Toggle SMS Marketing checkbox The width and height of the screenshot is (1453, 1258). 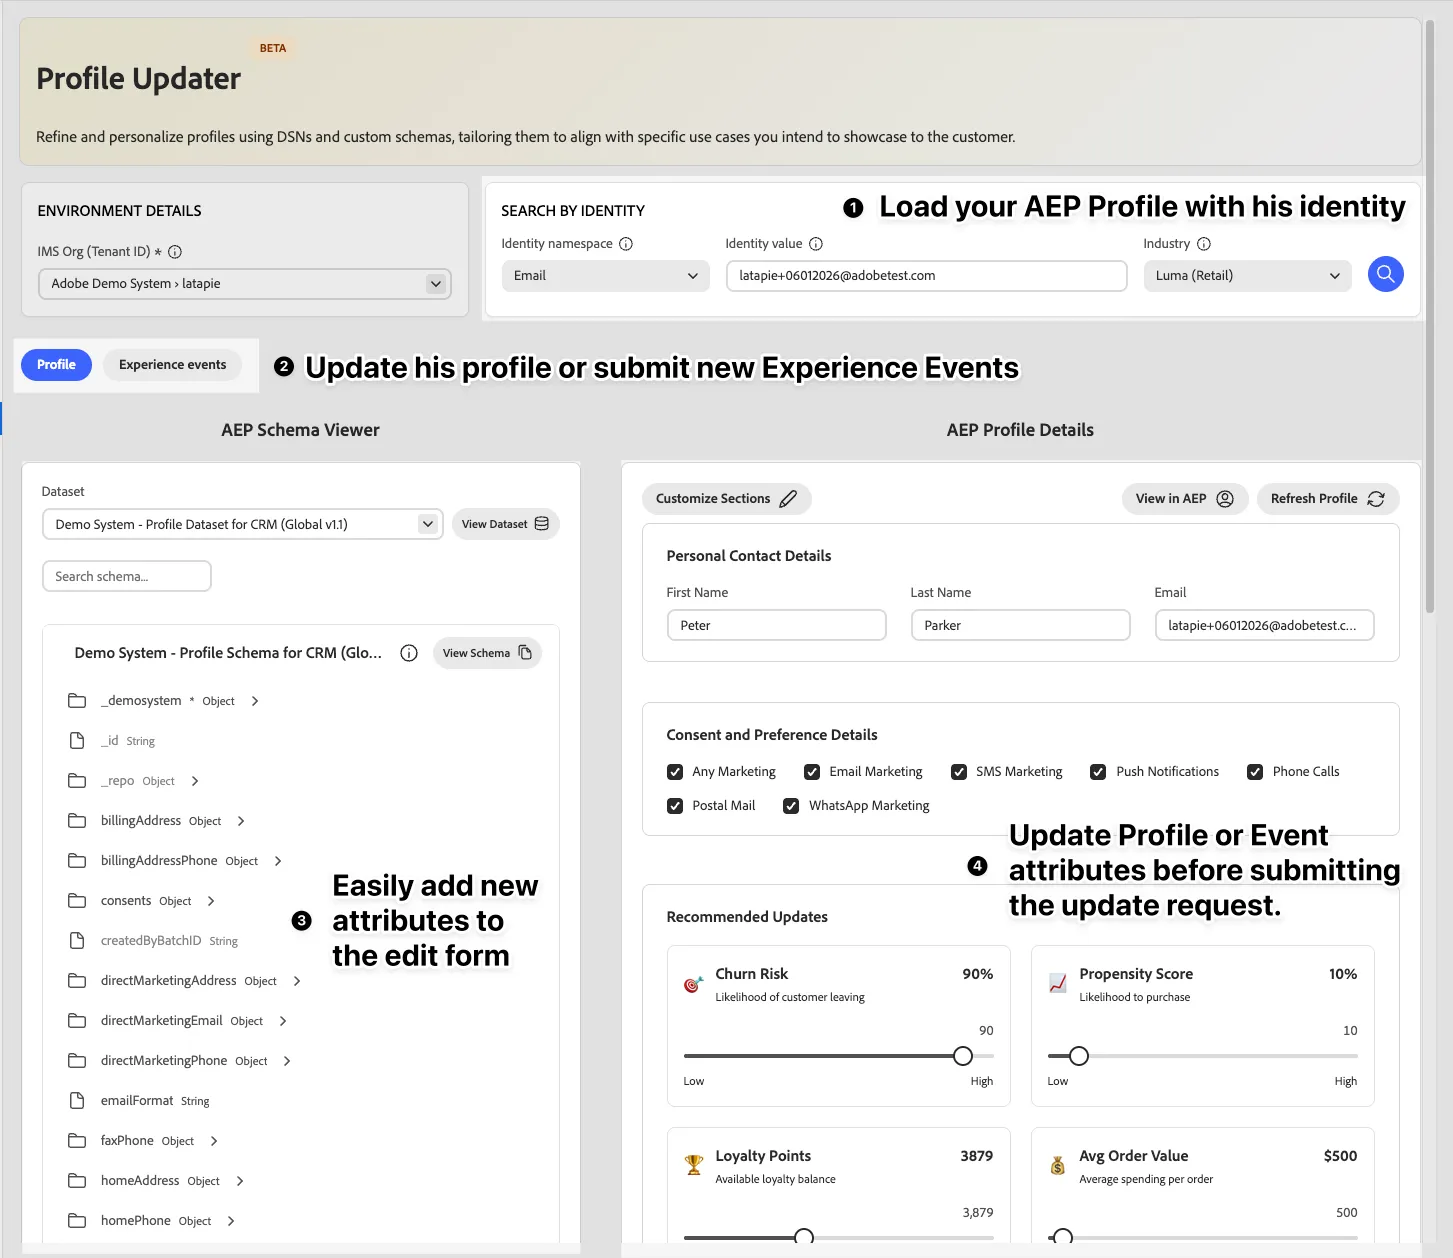[959, 772]
